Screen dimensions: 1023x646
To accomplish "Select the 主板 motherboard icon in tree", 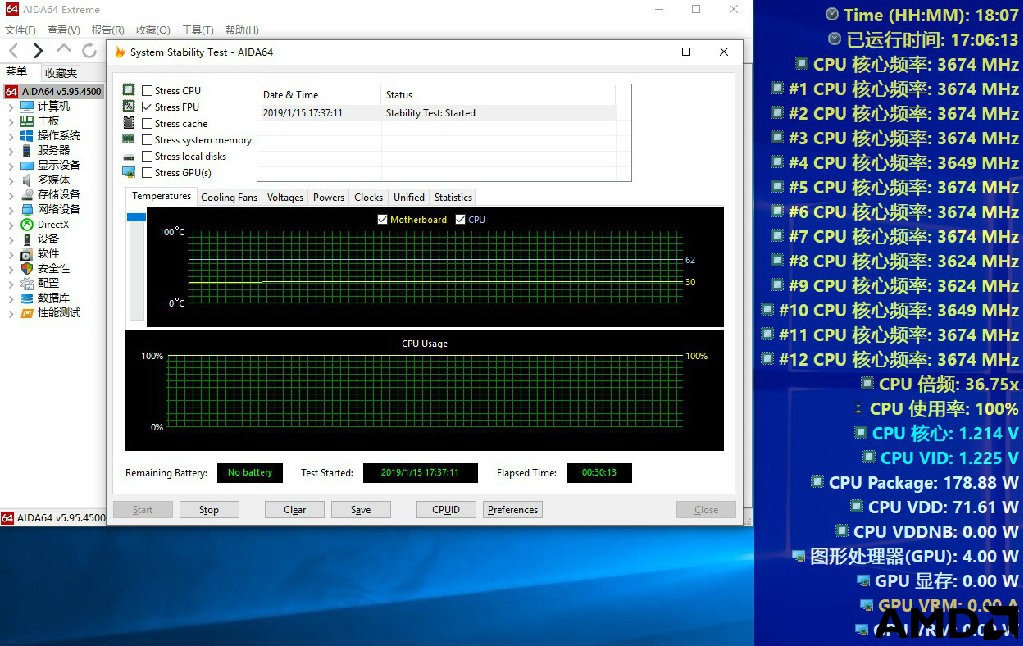I will (27, 121).
